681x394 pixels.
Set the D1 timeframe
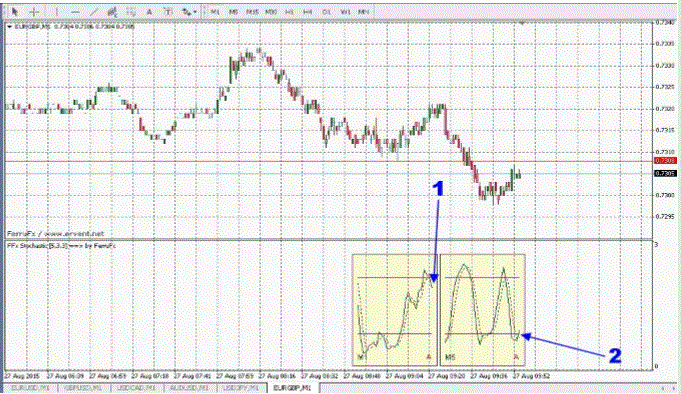point(327,12)
